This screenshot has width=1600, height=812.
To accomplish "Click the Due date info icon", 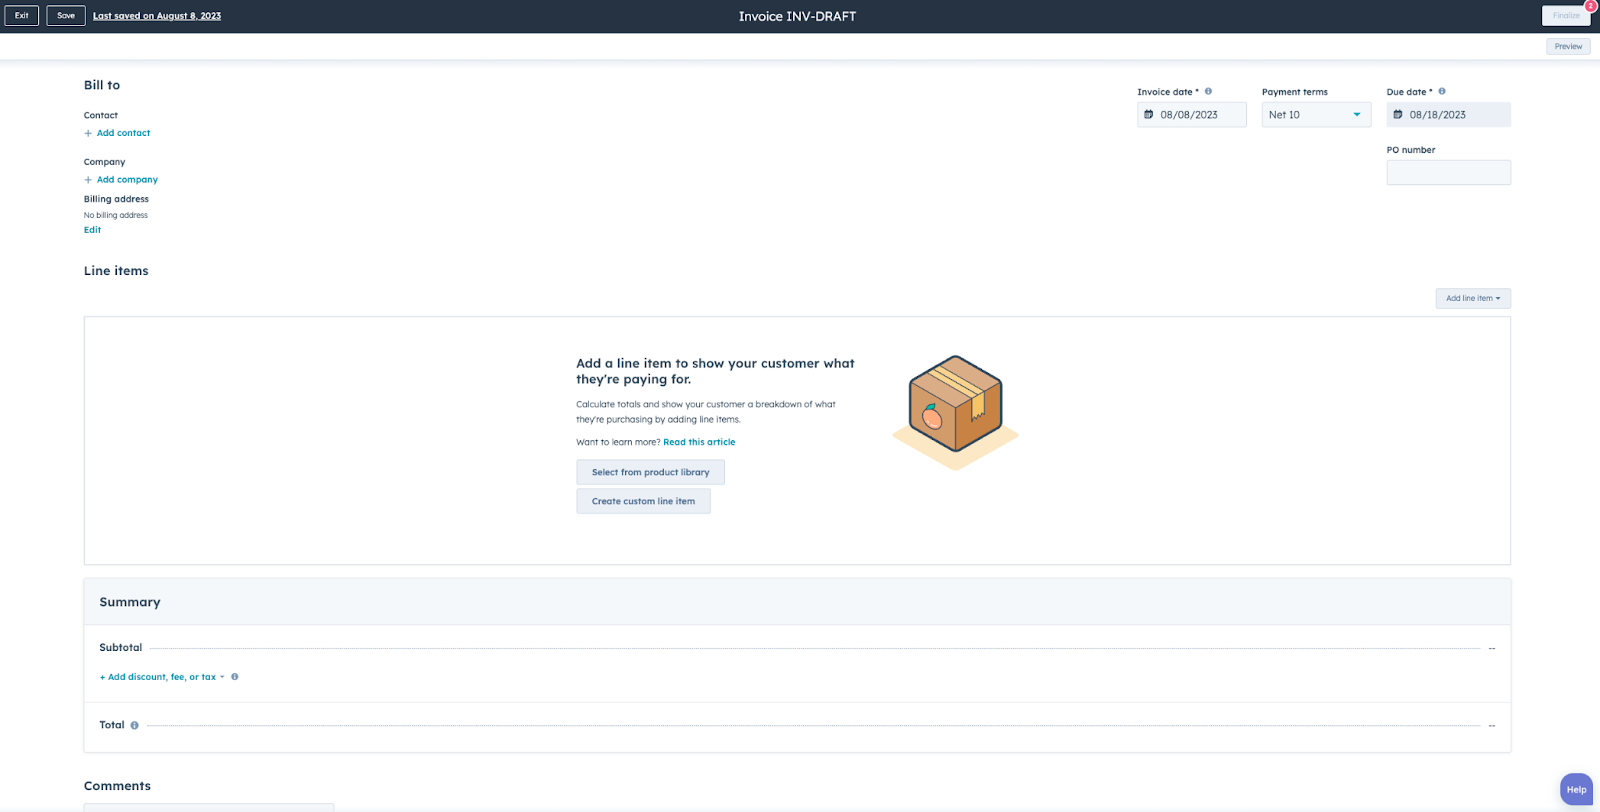I will pos(1442,92).
